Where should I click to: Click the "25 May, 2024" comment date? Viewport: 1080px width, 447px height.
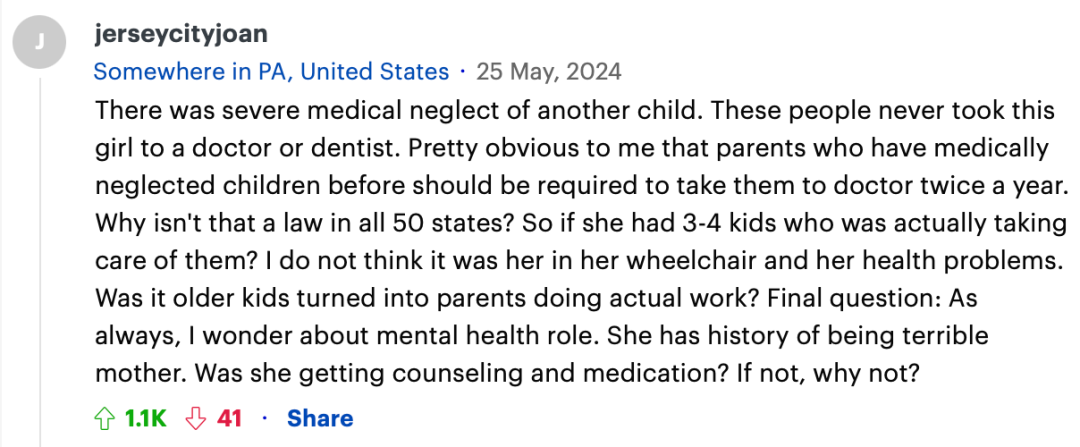[549, 72]
